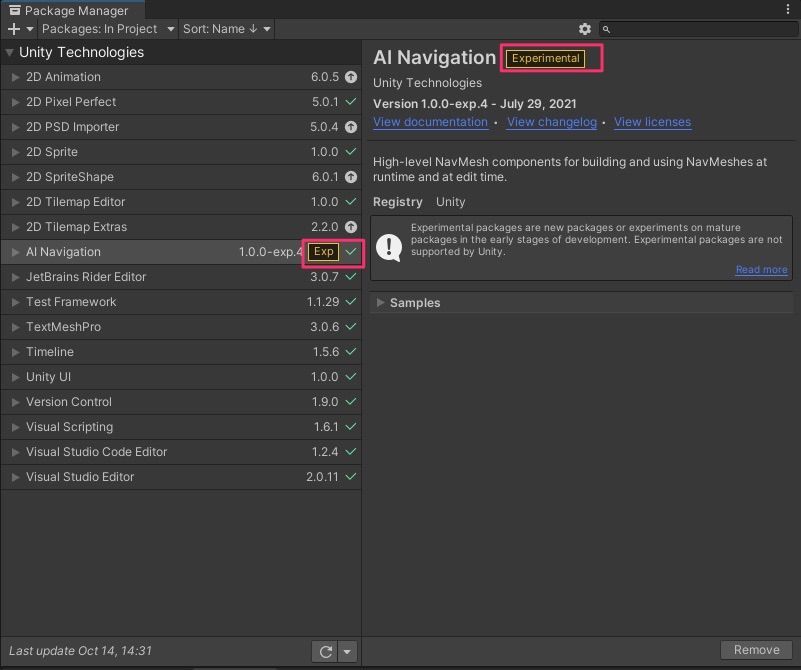Click the update icon beside 2D PSD Importer
The height and width of the screenshot is (670, 801).
click(x=350, y=126)
